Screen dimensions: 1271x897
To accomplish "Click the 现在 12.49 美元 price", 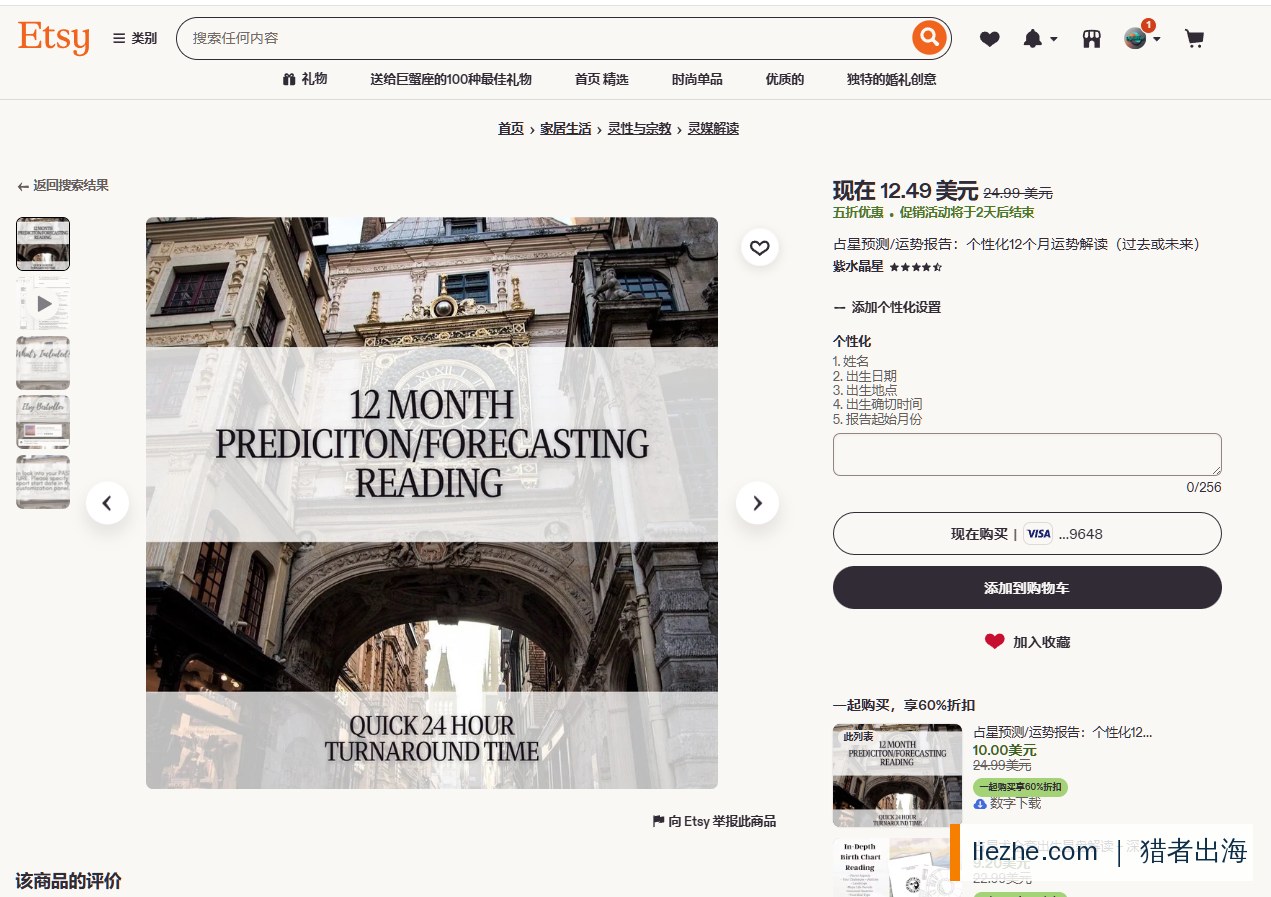I will click(x=905, y=191).
